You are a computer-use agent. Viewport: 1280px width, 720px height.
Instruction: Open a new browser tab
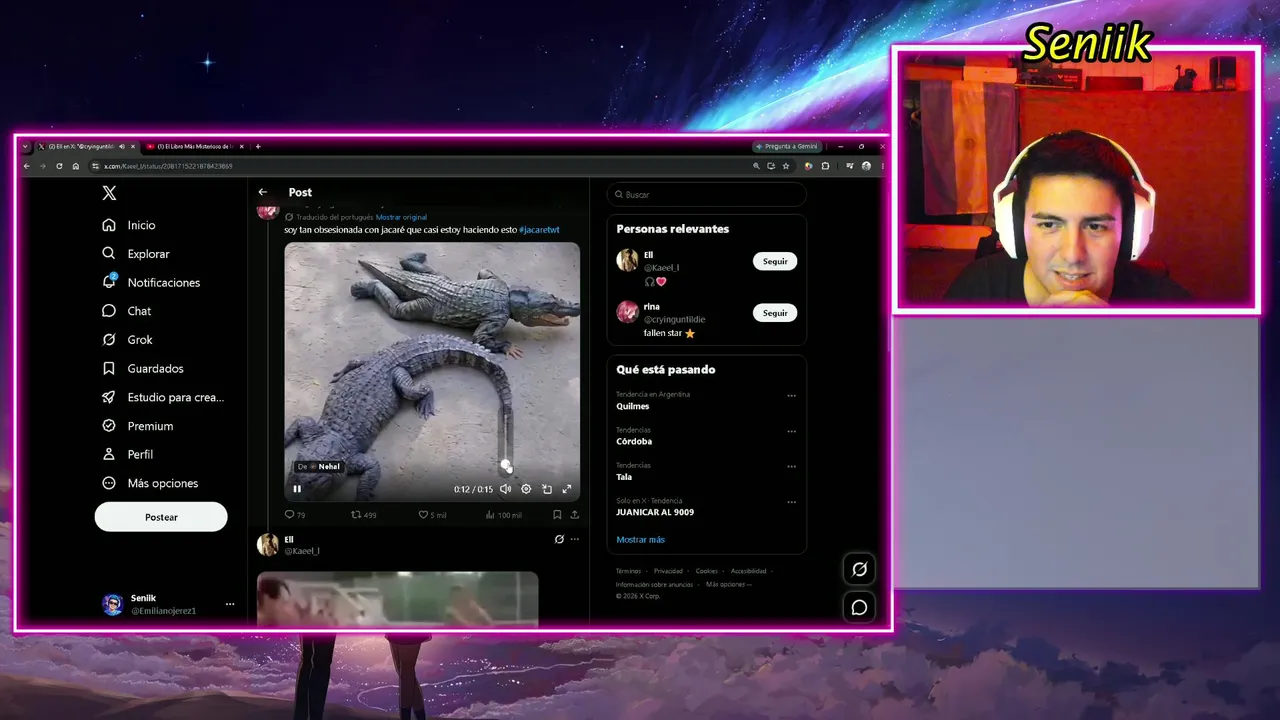click(x=258, y=146)
